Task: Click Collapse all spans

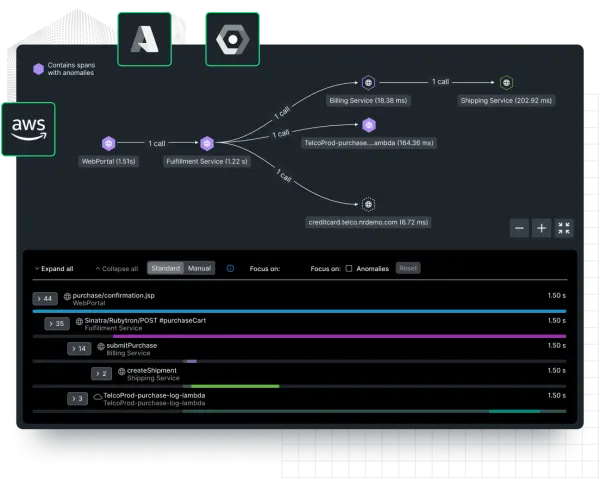Action: click(x=117, y=269)
